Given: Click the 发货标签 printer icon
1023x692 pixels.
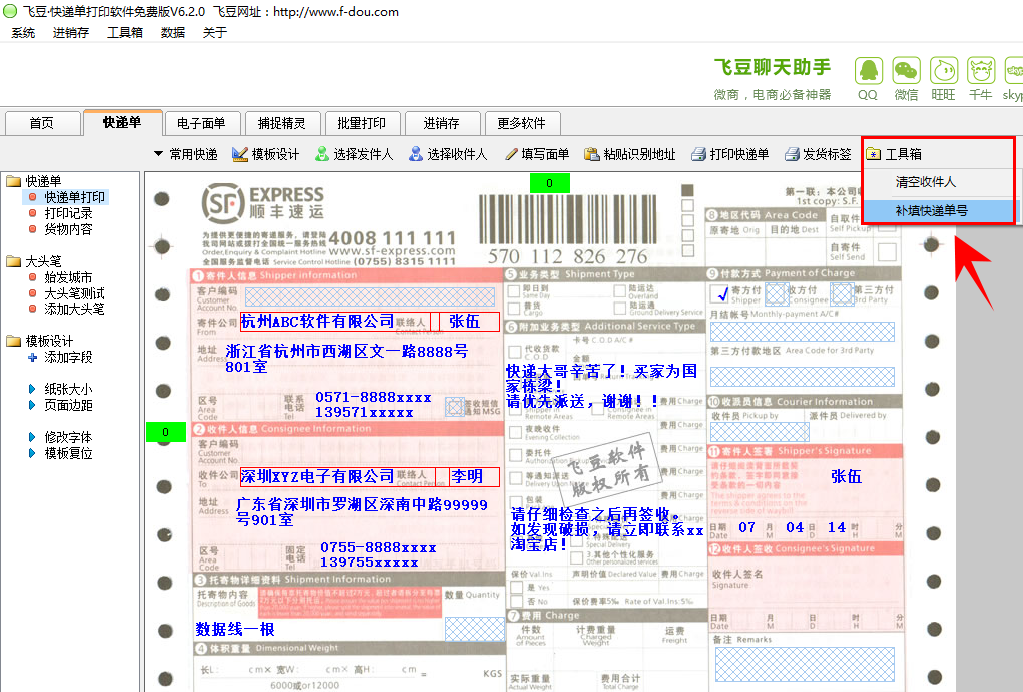Looking at the screenshot, I should point(792,154).
